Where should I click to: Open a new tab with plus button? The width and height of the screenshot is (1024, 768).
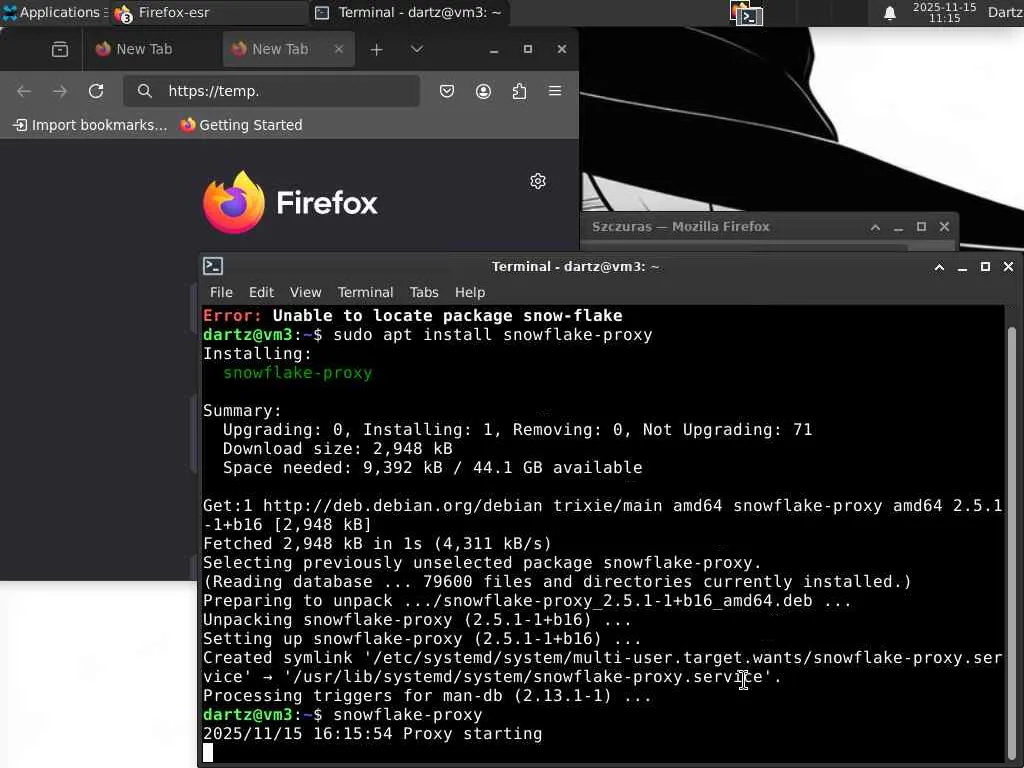[x=376, y=50]
